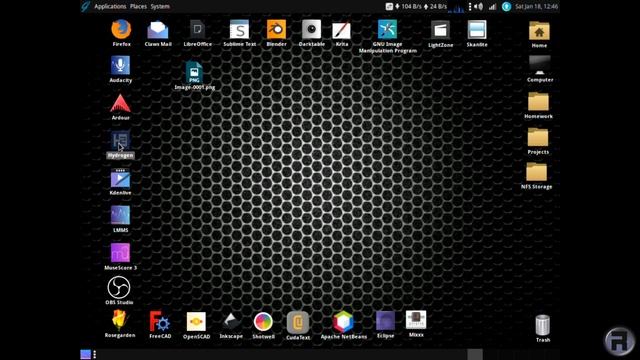Open the Applications menu
The image size is (640, 360).
pyautogui.click(x=110, y=7)
